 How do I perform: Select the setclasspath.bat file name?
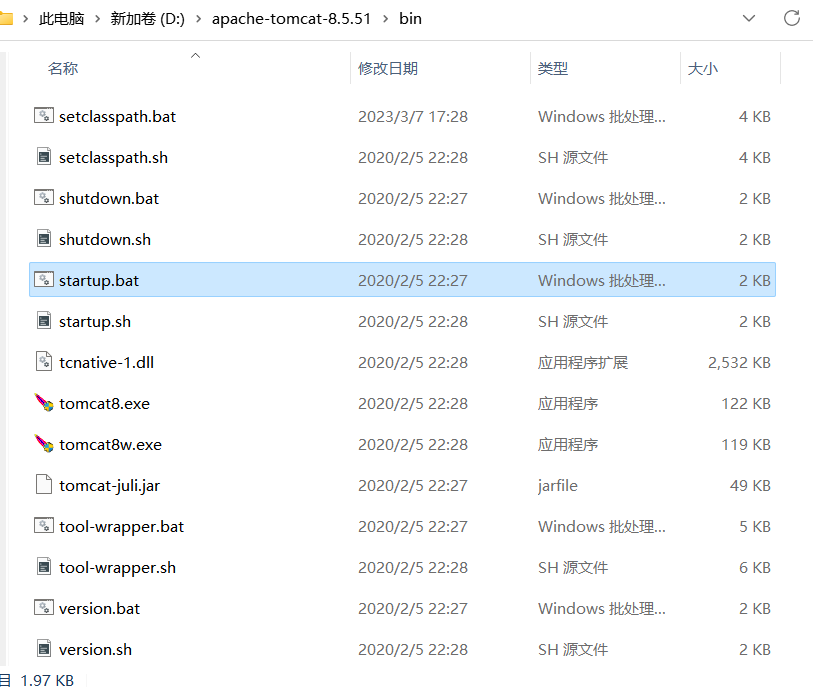pos(117,116)
